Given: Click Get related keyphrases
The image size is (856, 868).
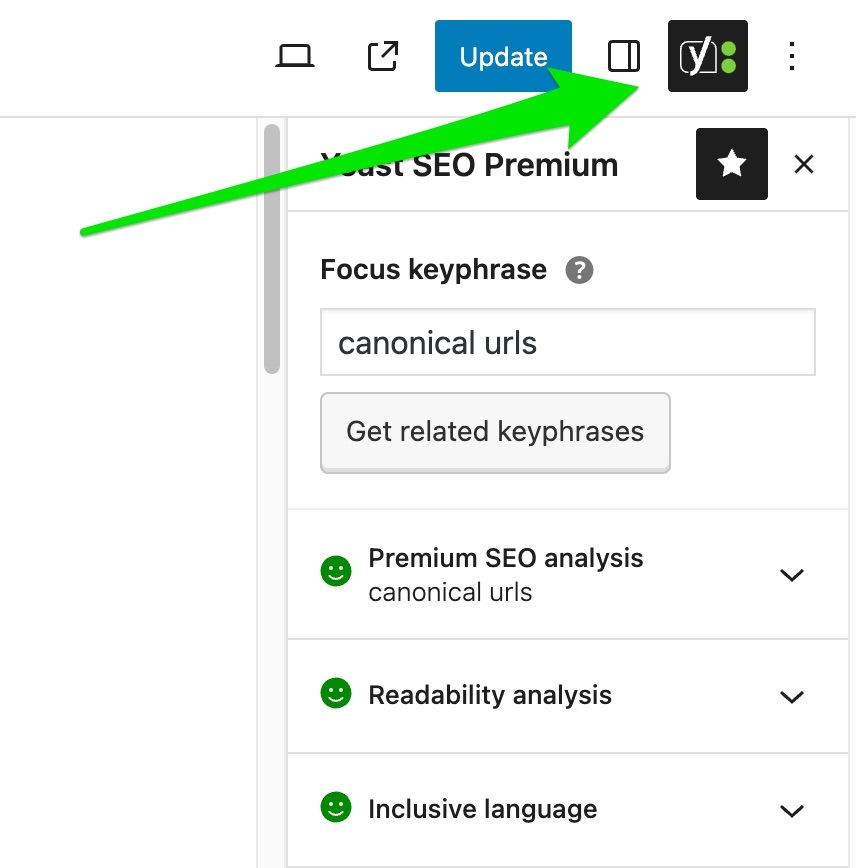Looking at the screenshot, I should [495, 432].
